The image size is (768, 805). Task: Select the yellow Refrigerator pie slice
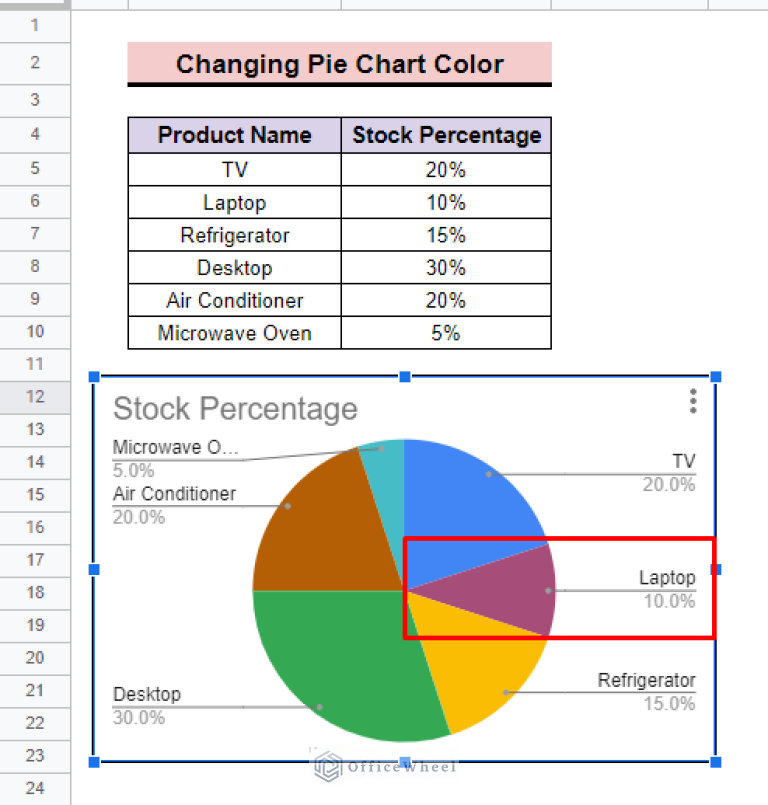pos(478,670)
